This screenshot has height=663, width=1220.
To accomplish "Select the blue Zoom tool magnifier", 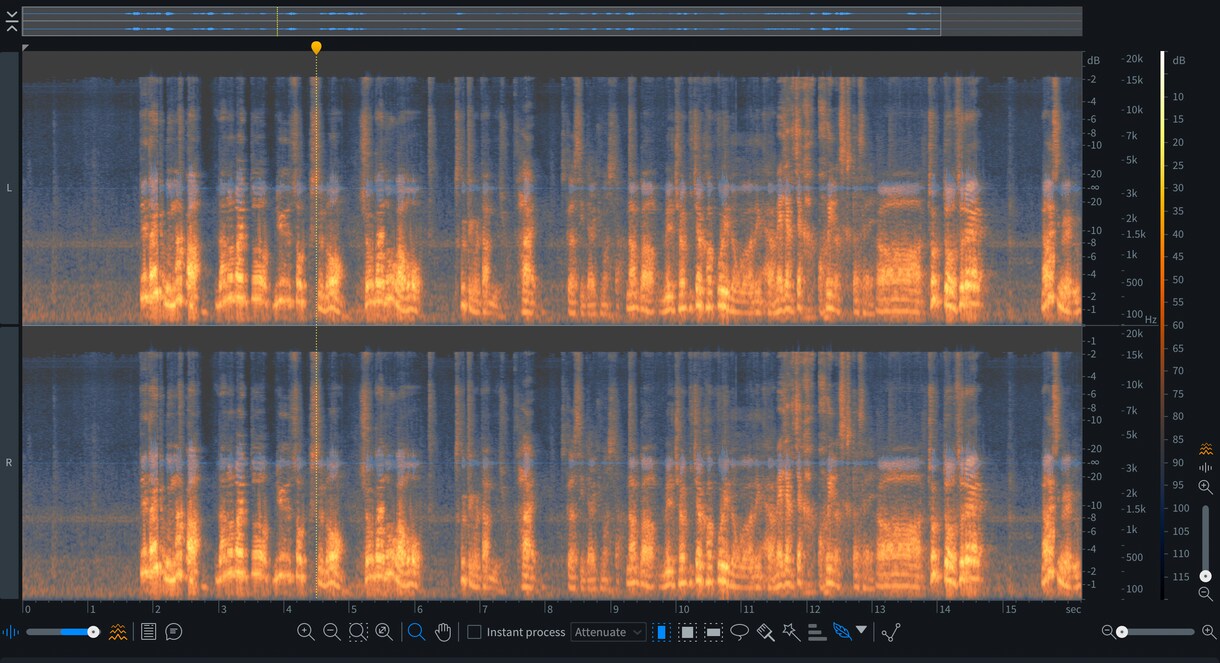I will (417, 632).
